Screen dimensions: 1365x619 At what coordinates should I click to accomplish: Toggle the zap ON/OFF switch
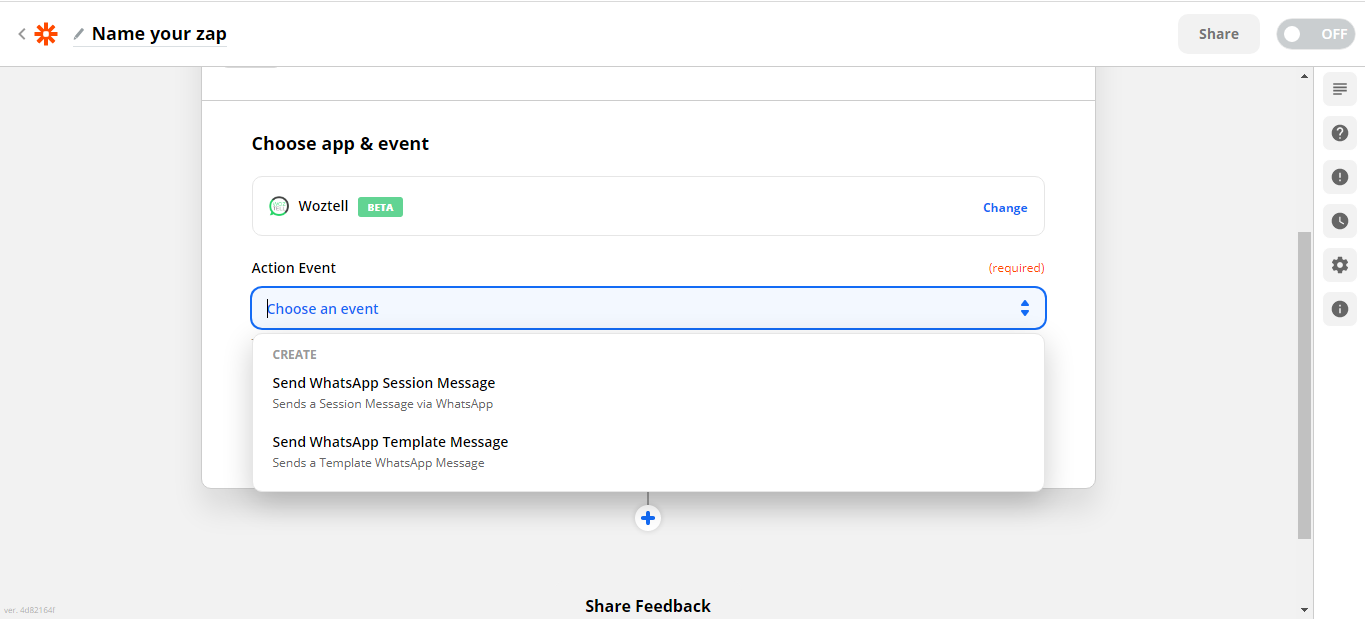pos(1315,34)
